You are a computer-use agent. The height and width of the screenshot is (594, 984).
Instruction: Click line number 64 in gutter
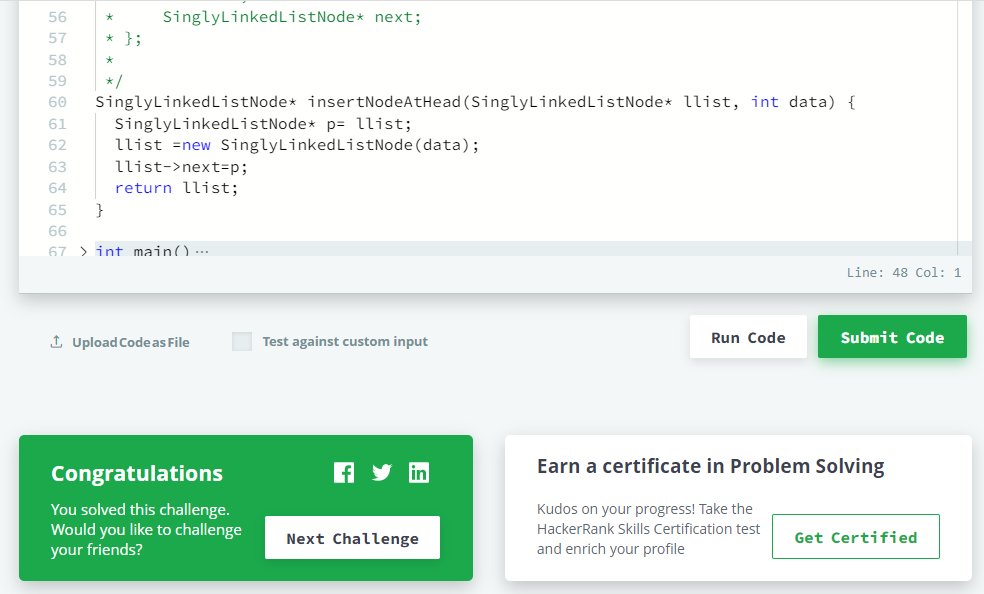pyautogui.click(x=57, y=188)
